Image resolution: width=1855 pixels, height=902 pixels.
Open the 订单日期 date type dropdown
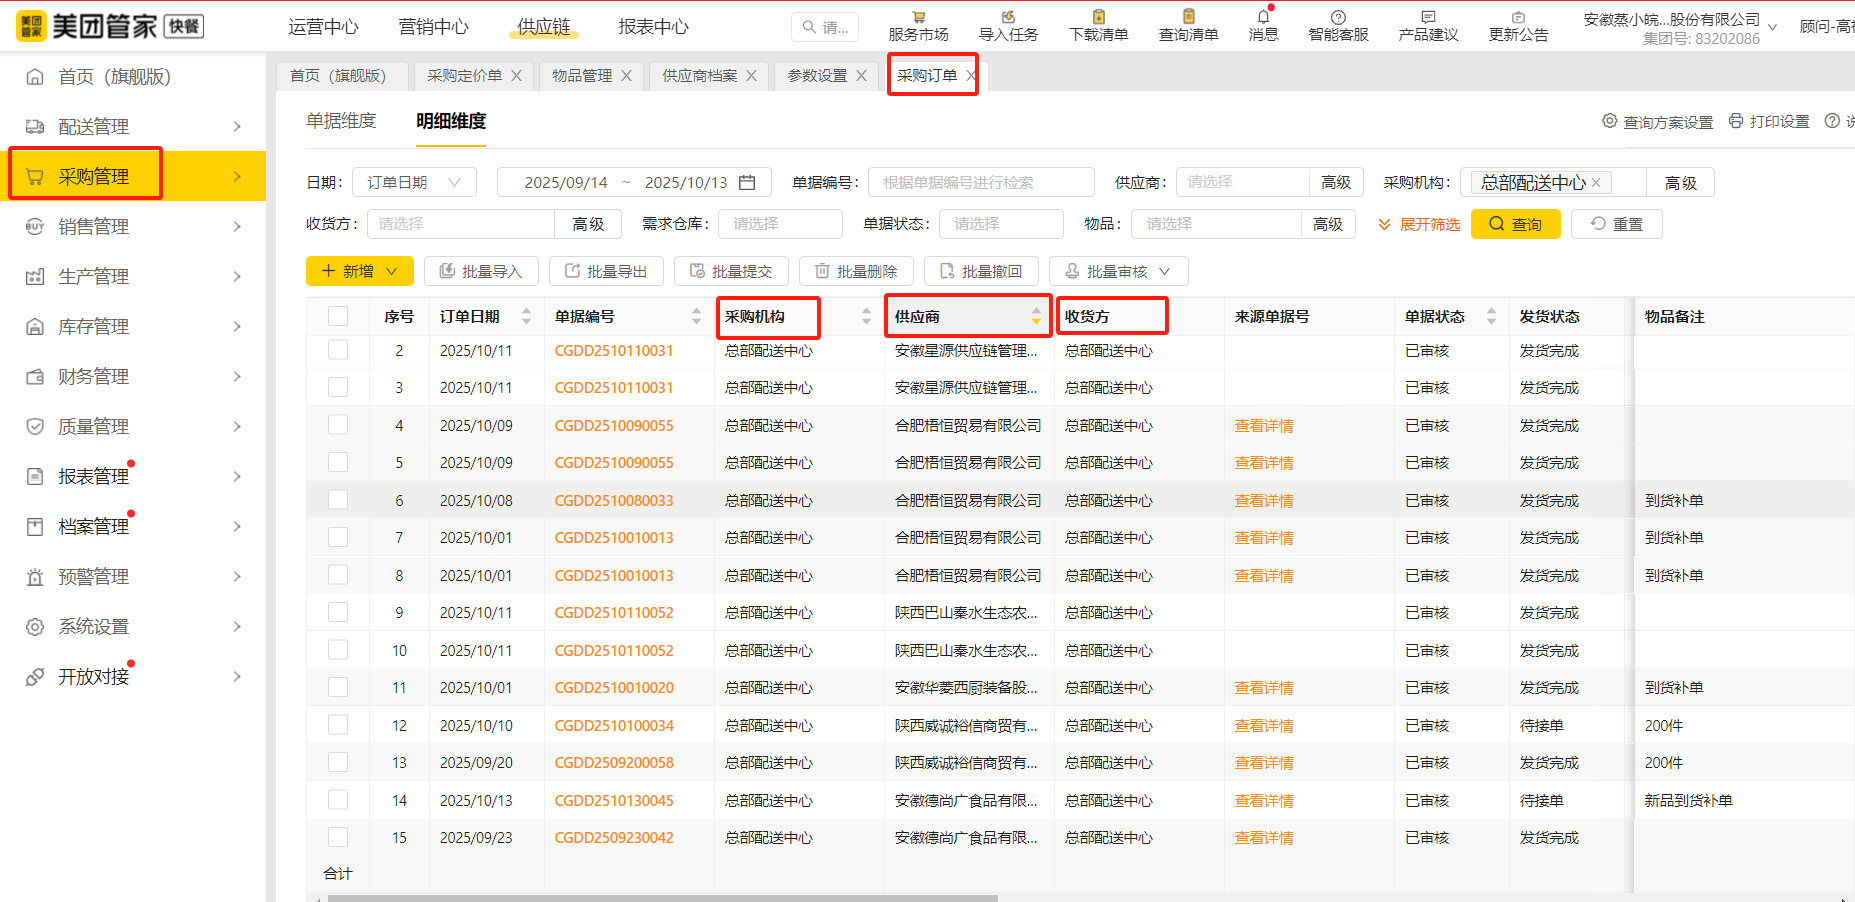pyautogui.click(x=414, y=182)
